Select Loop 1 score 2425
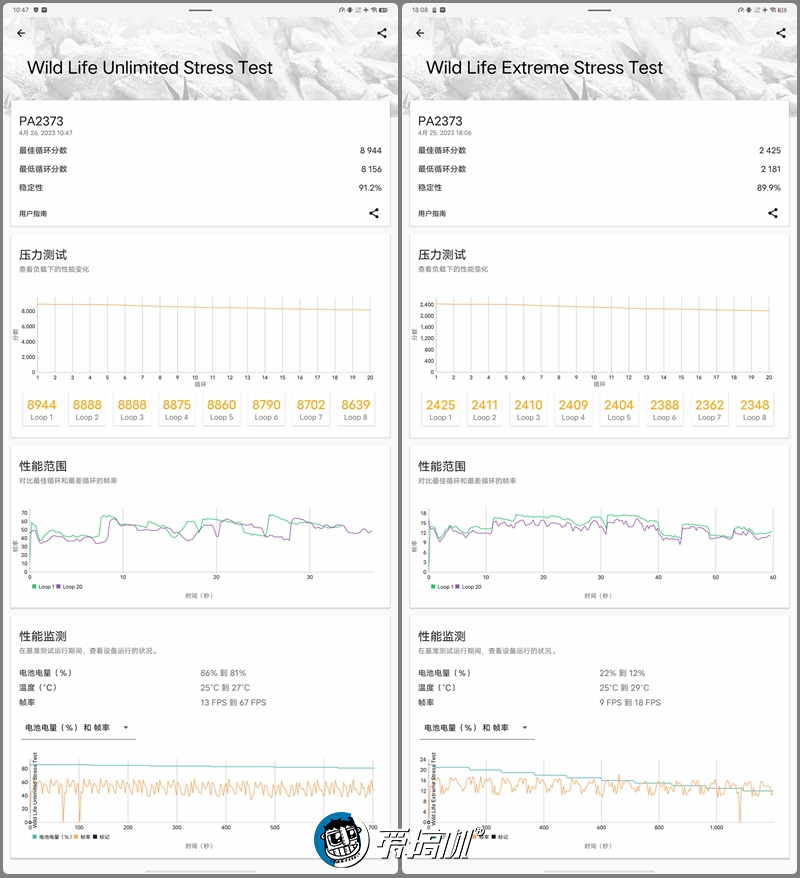 (x=441, y=409)
